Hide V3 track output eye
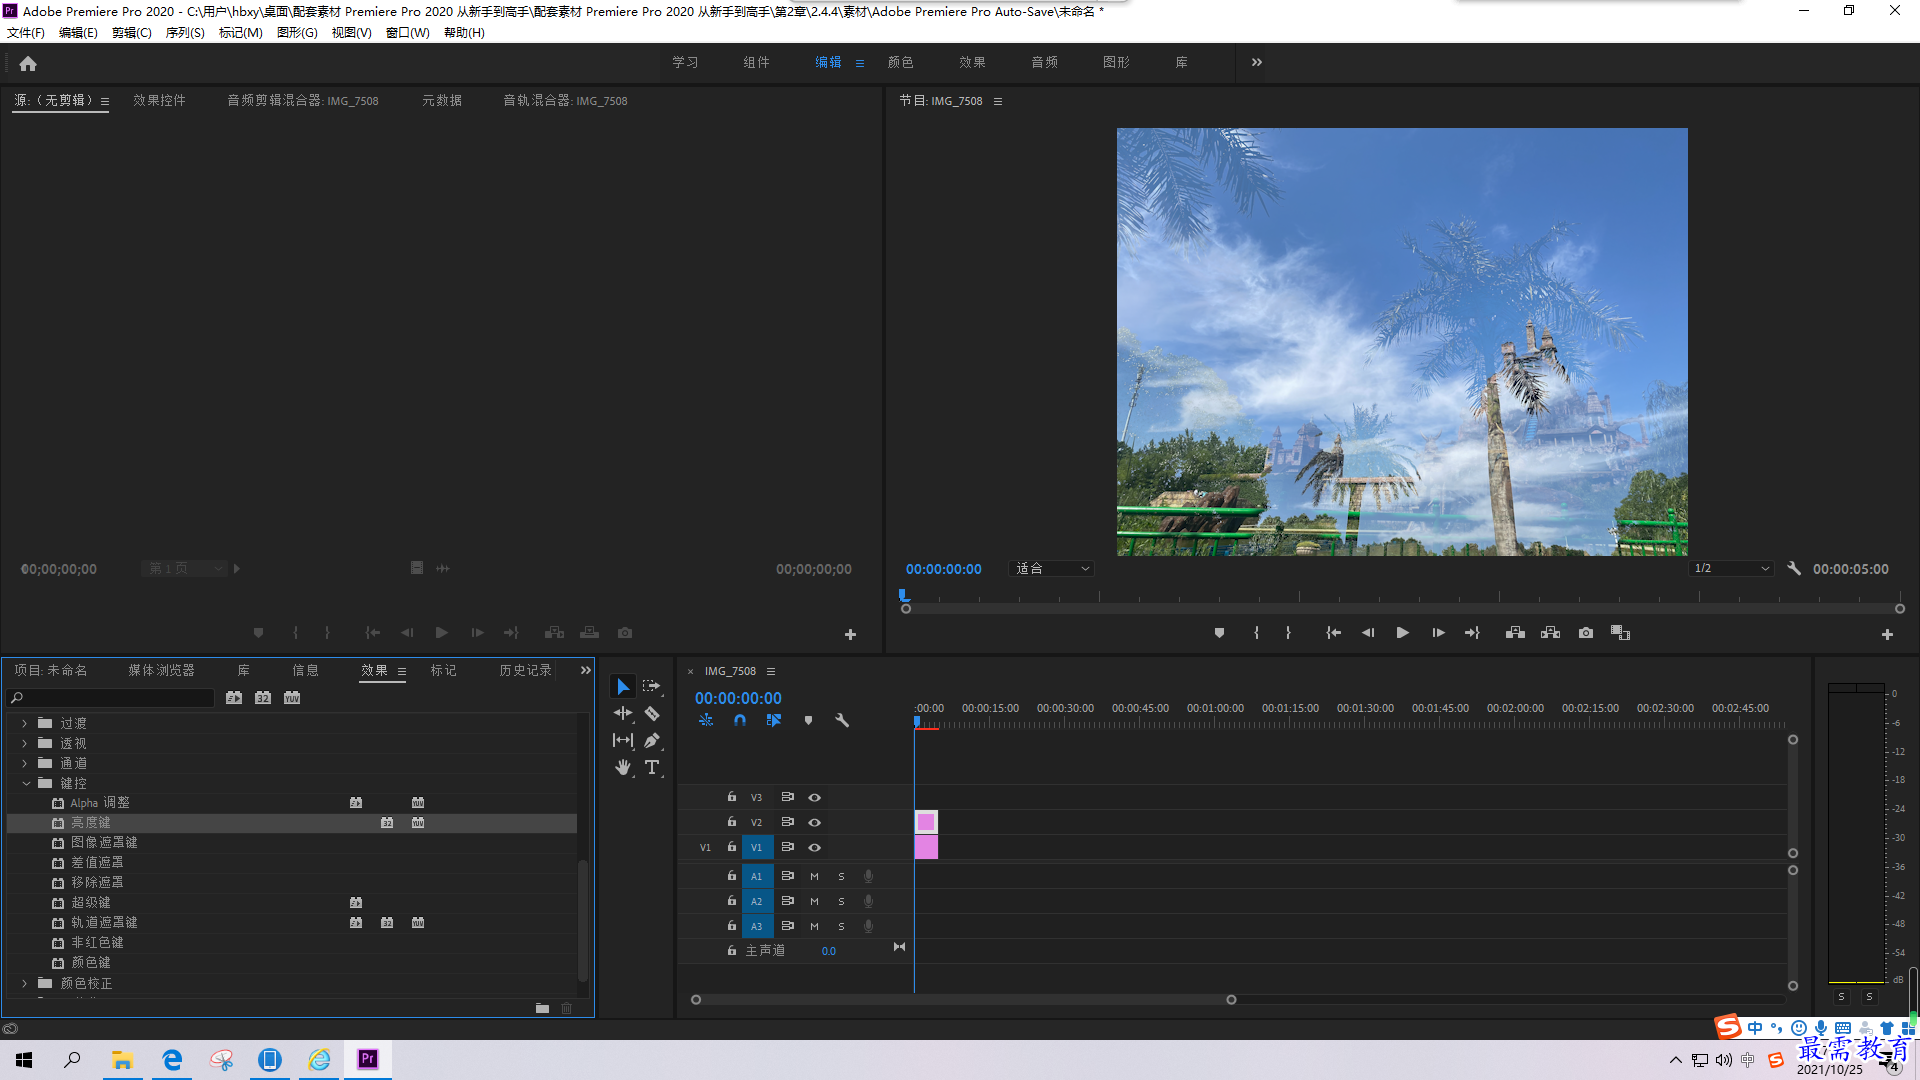 [x=815, y=797]
